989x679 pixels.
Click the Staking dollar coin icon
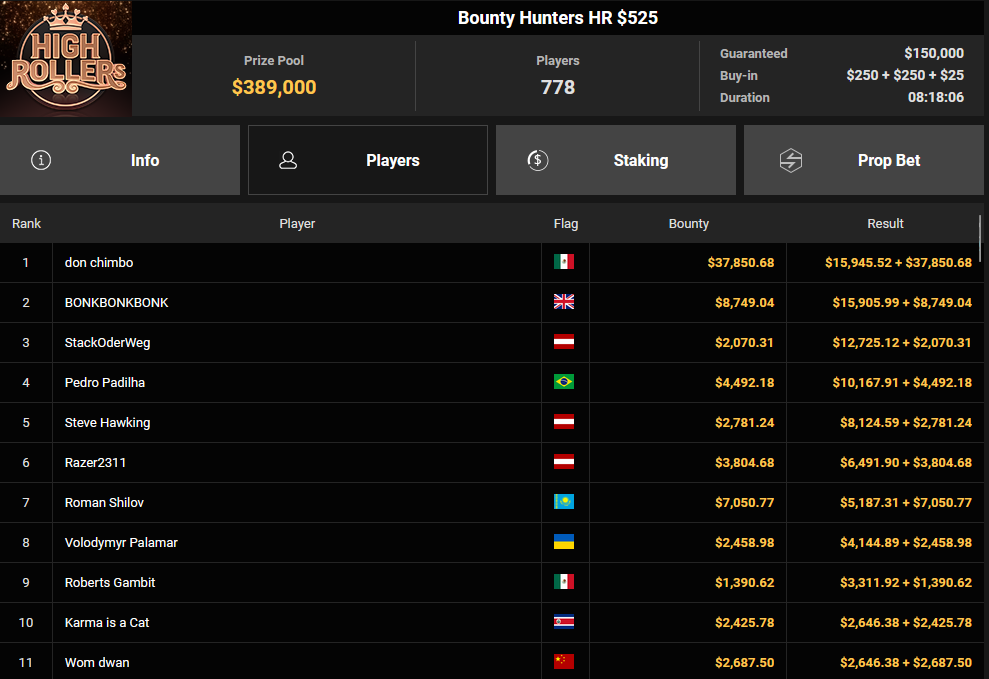(537, 160)
